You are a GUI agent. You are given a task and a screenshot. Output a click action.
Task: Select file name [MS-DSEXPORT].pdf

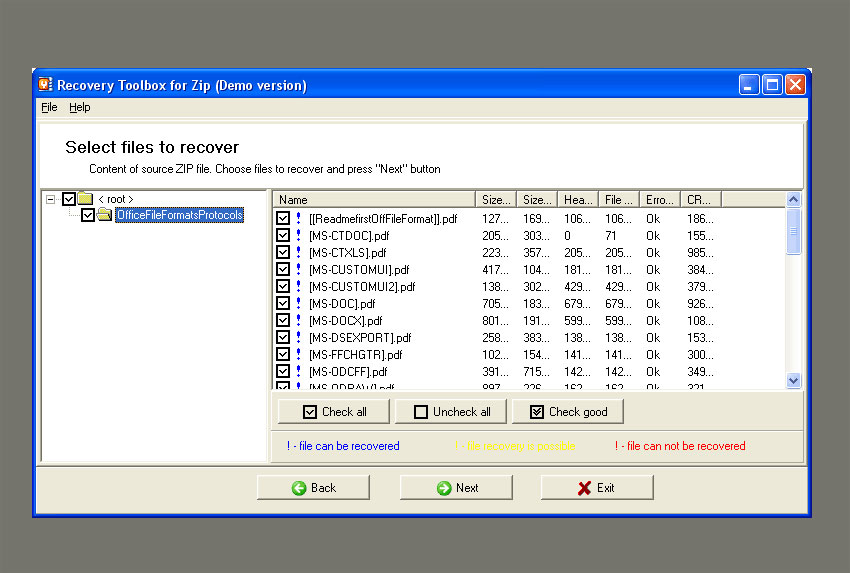pyautogui.click(x=360, y=338)
